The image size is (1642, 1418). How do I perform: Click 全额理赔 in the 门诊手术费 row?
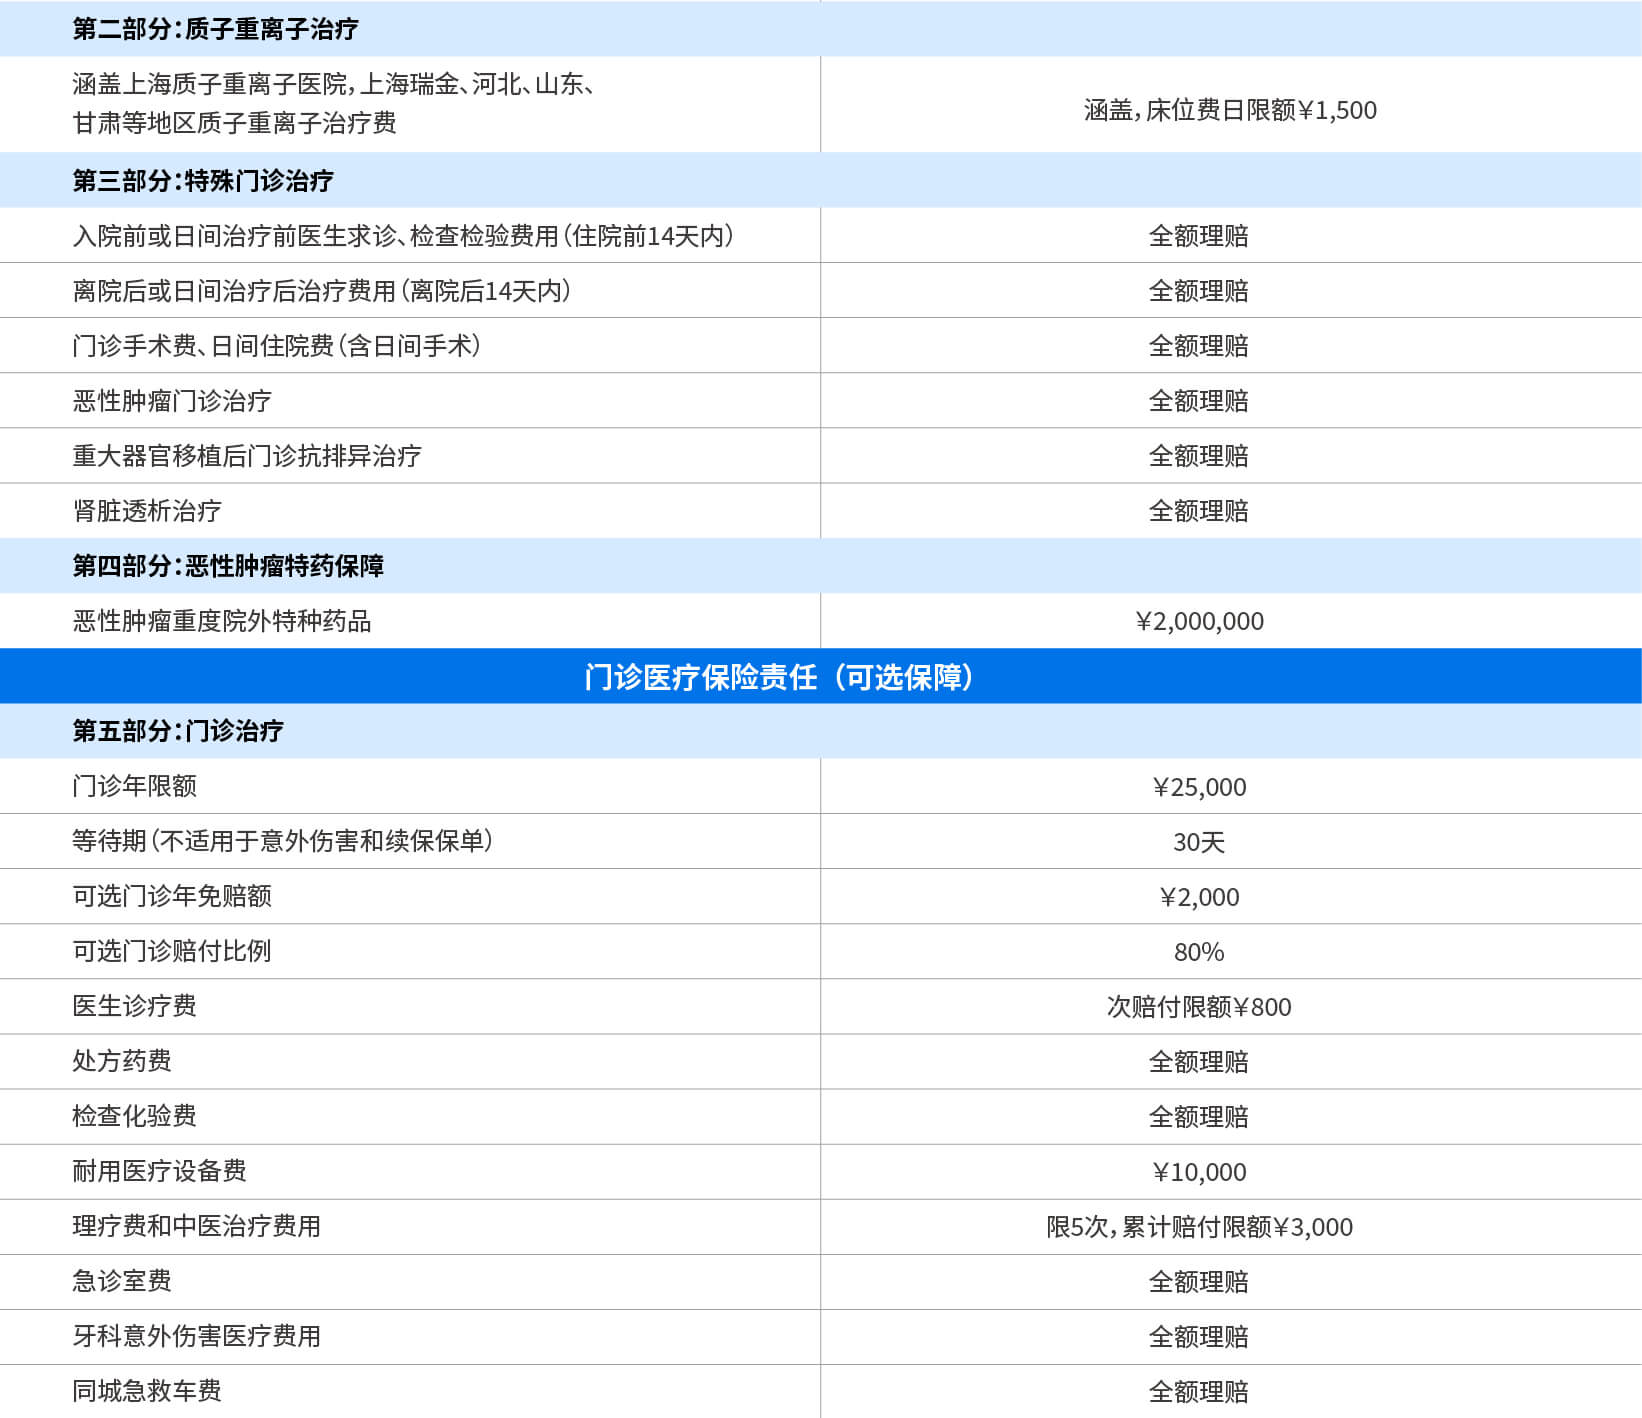tap(1199, 346)
